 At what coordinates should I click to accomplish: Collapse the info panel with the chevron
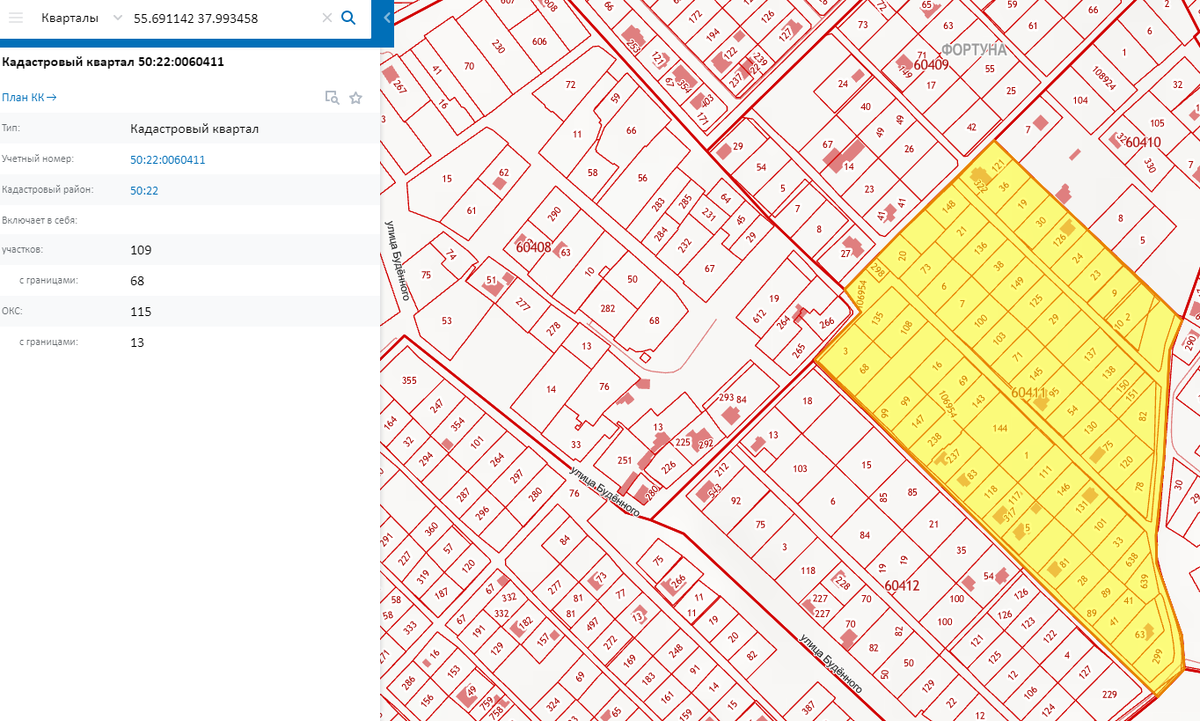pyautogui.click(x=387, y=18)
